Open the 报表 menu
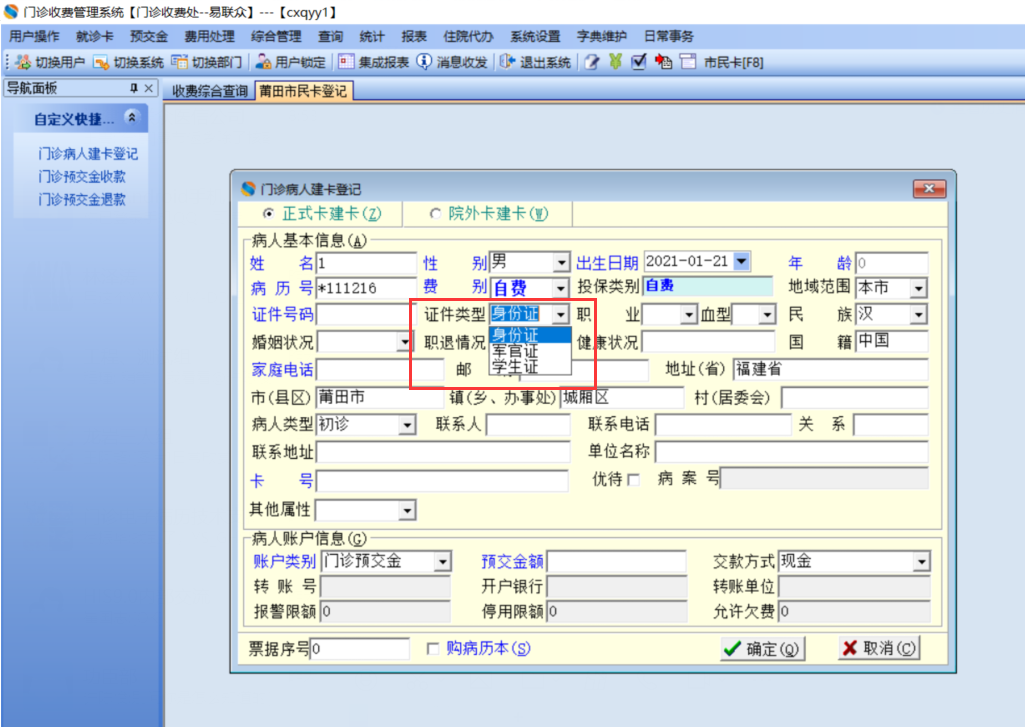1025x727 pixels. pyautogui.click(x=414, y=37)
